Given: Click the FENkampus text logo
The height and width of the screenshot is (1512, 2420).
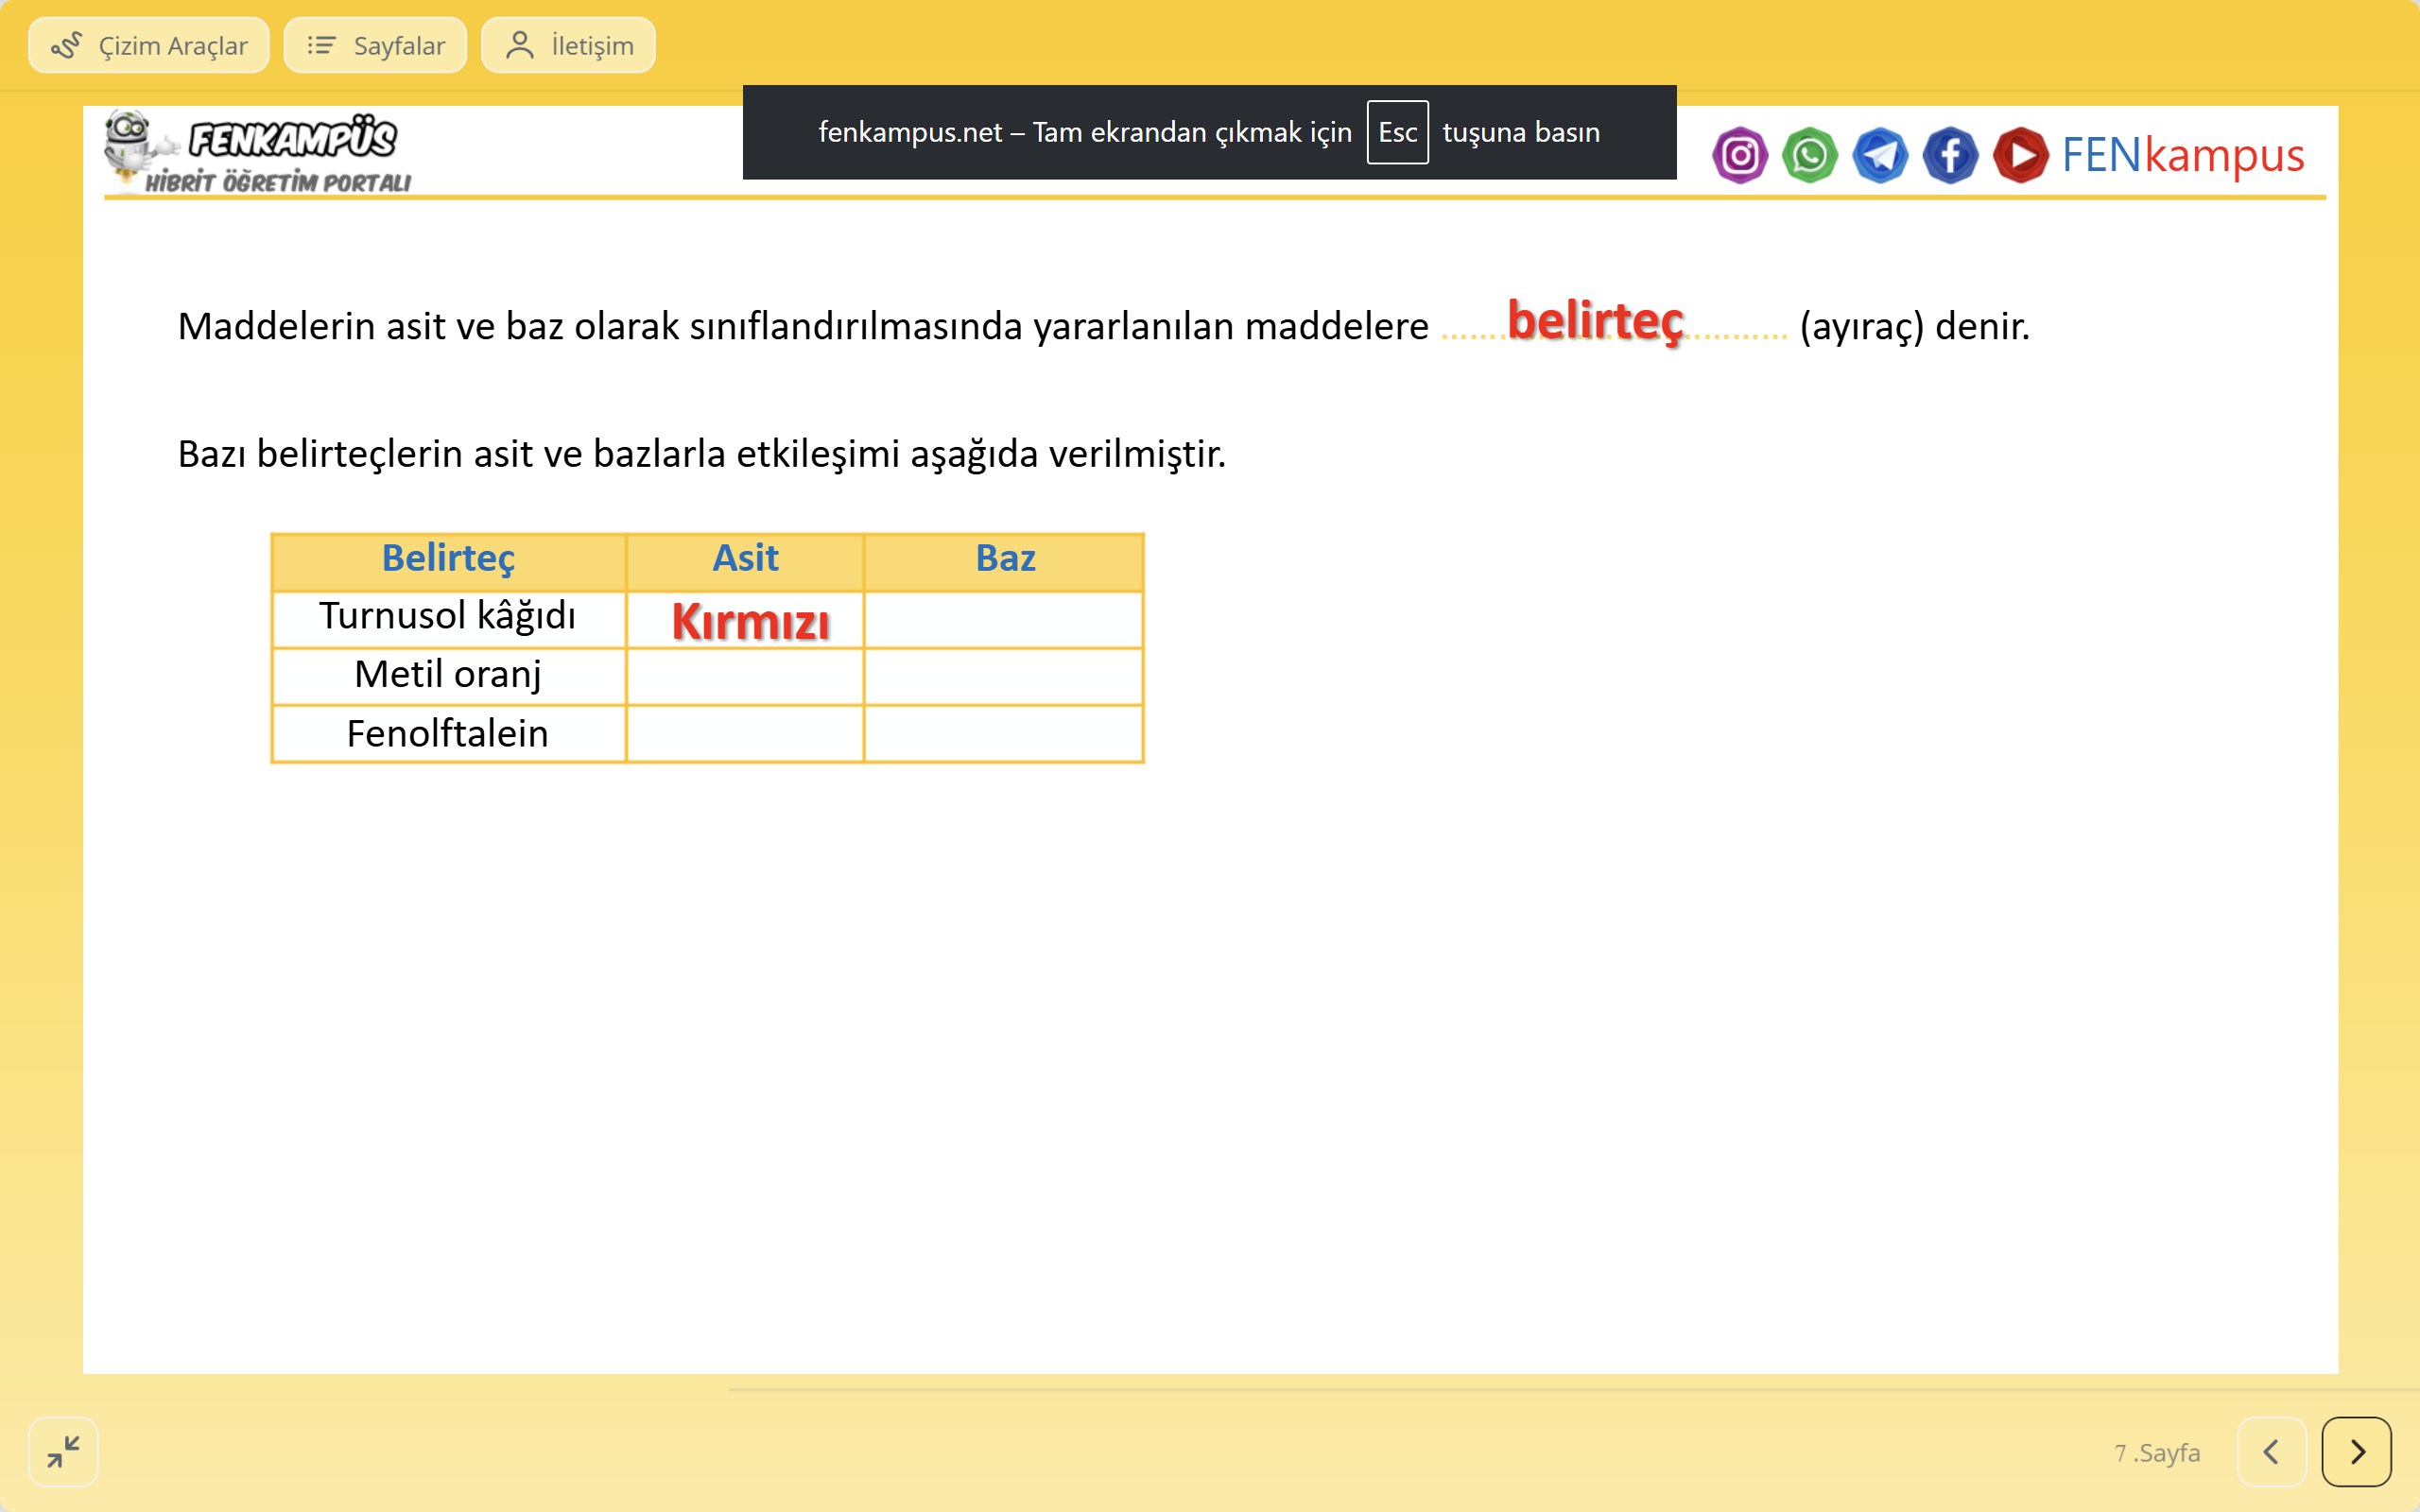Looking at the screenshot, I should (2182, 155).
